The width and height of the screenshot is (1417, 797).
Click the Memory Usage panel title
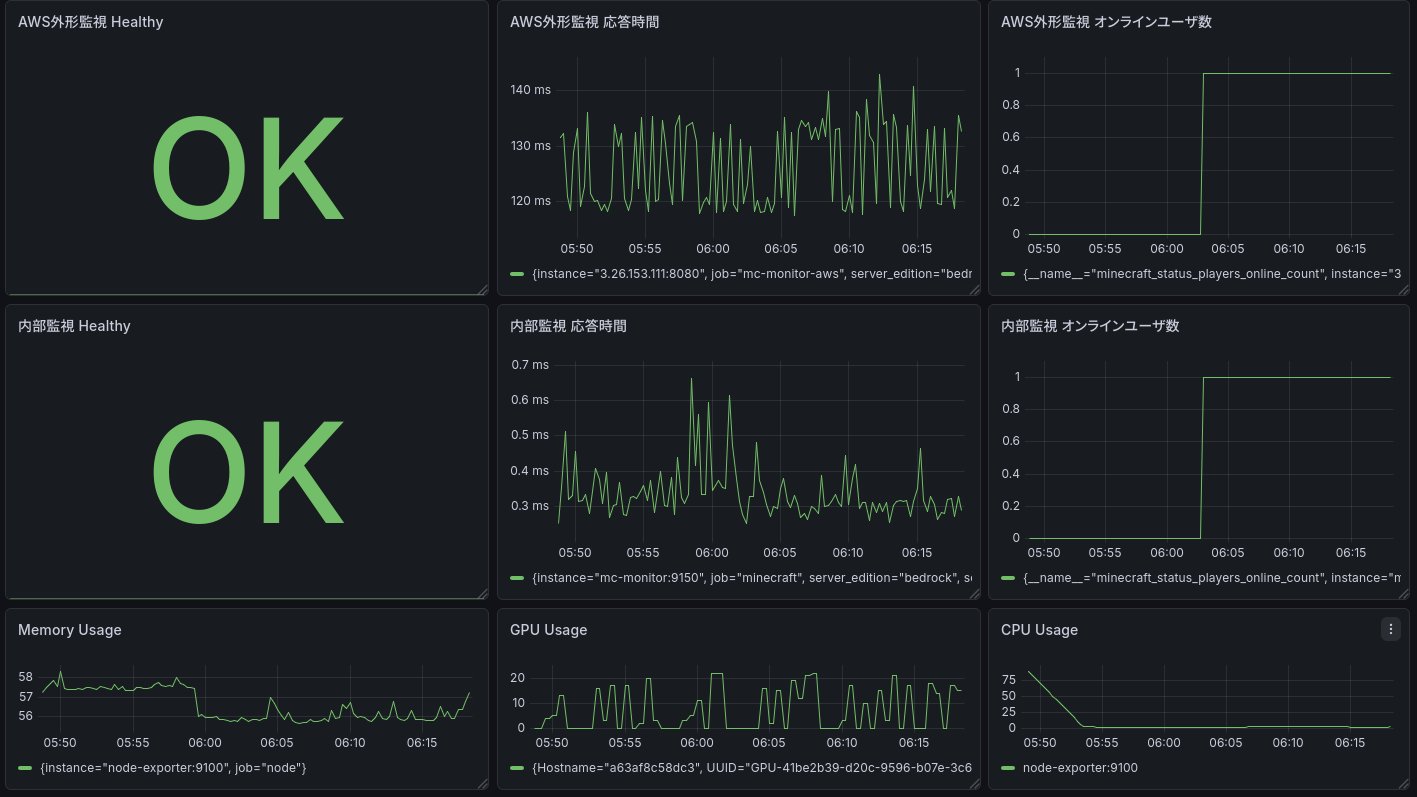pos(70,630)
